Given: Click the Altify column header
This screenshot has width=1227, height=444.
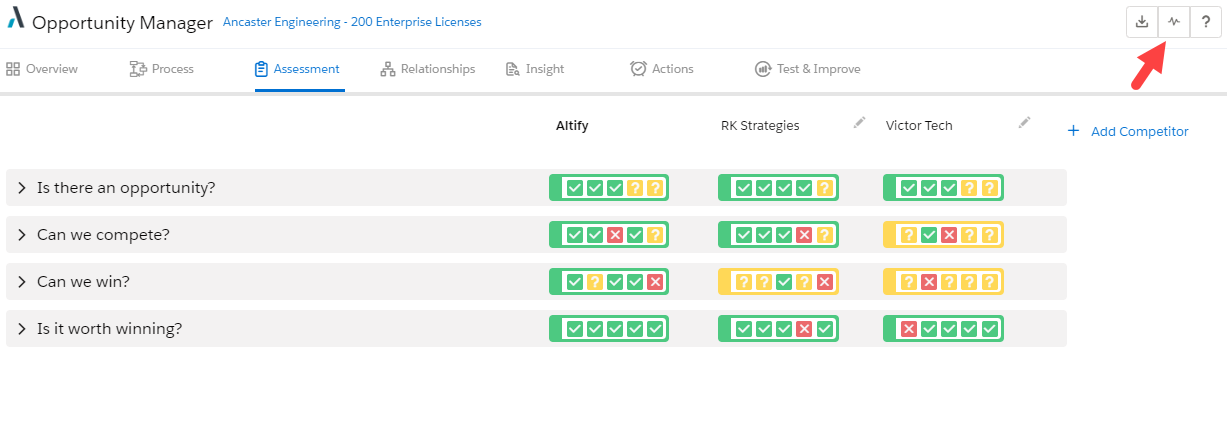Looking at the screenshot, I should click(573, 126).
